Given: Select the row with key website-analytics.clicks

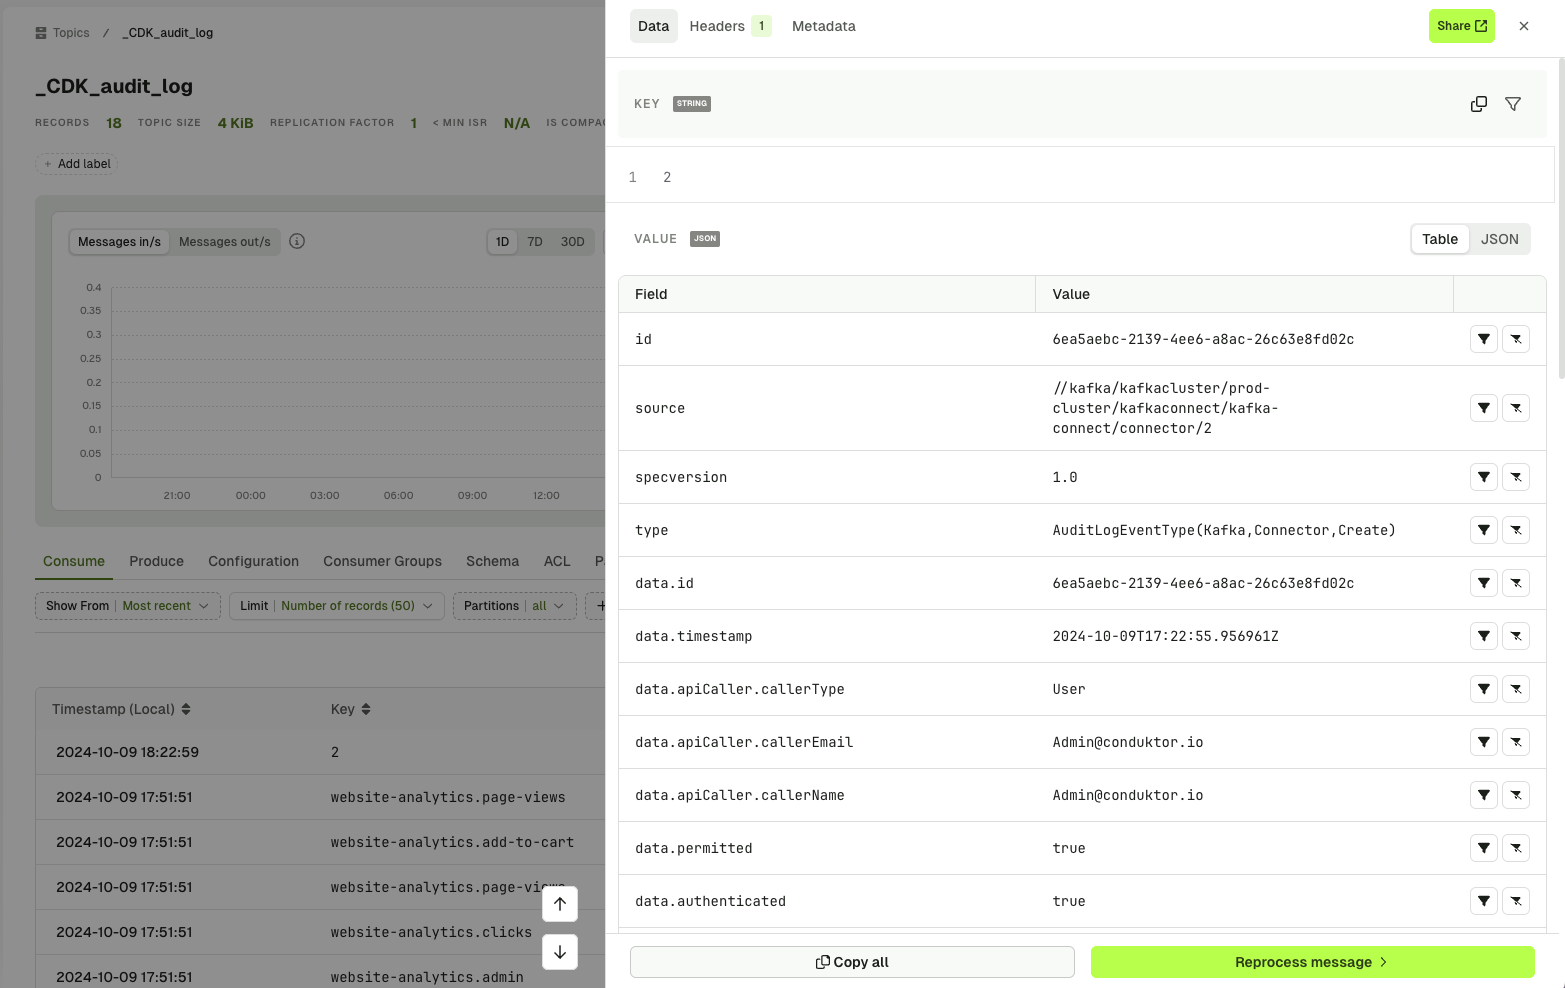Looking at the screenshot, I should tap(320, 932).
